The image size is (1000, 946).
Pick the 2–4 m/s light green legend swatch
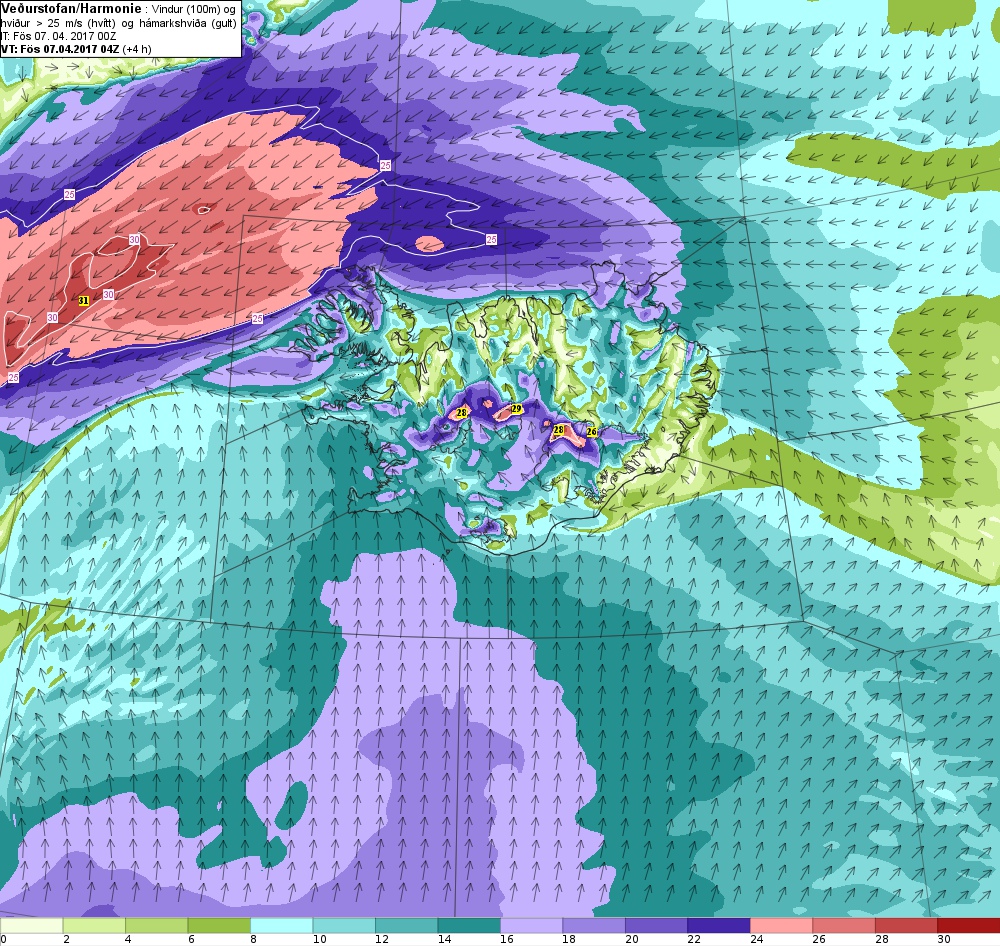94,925
